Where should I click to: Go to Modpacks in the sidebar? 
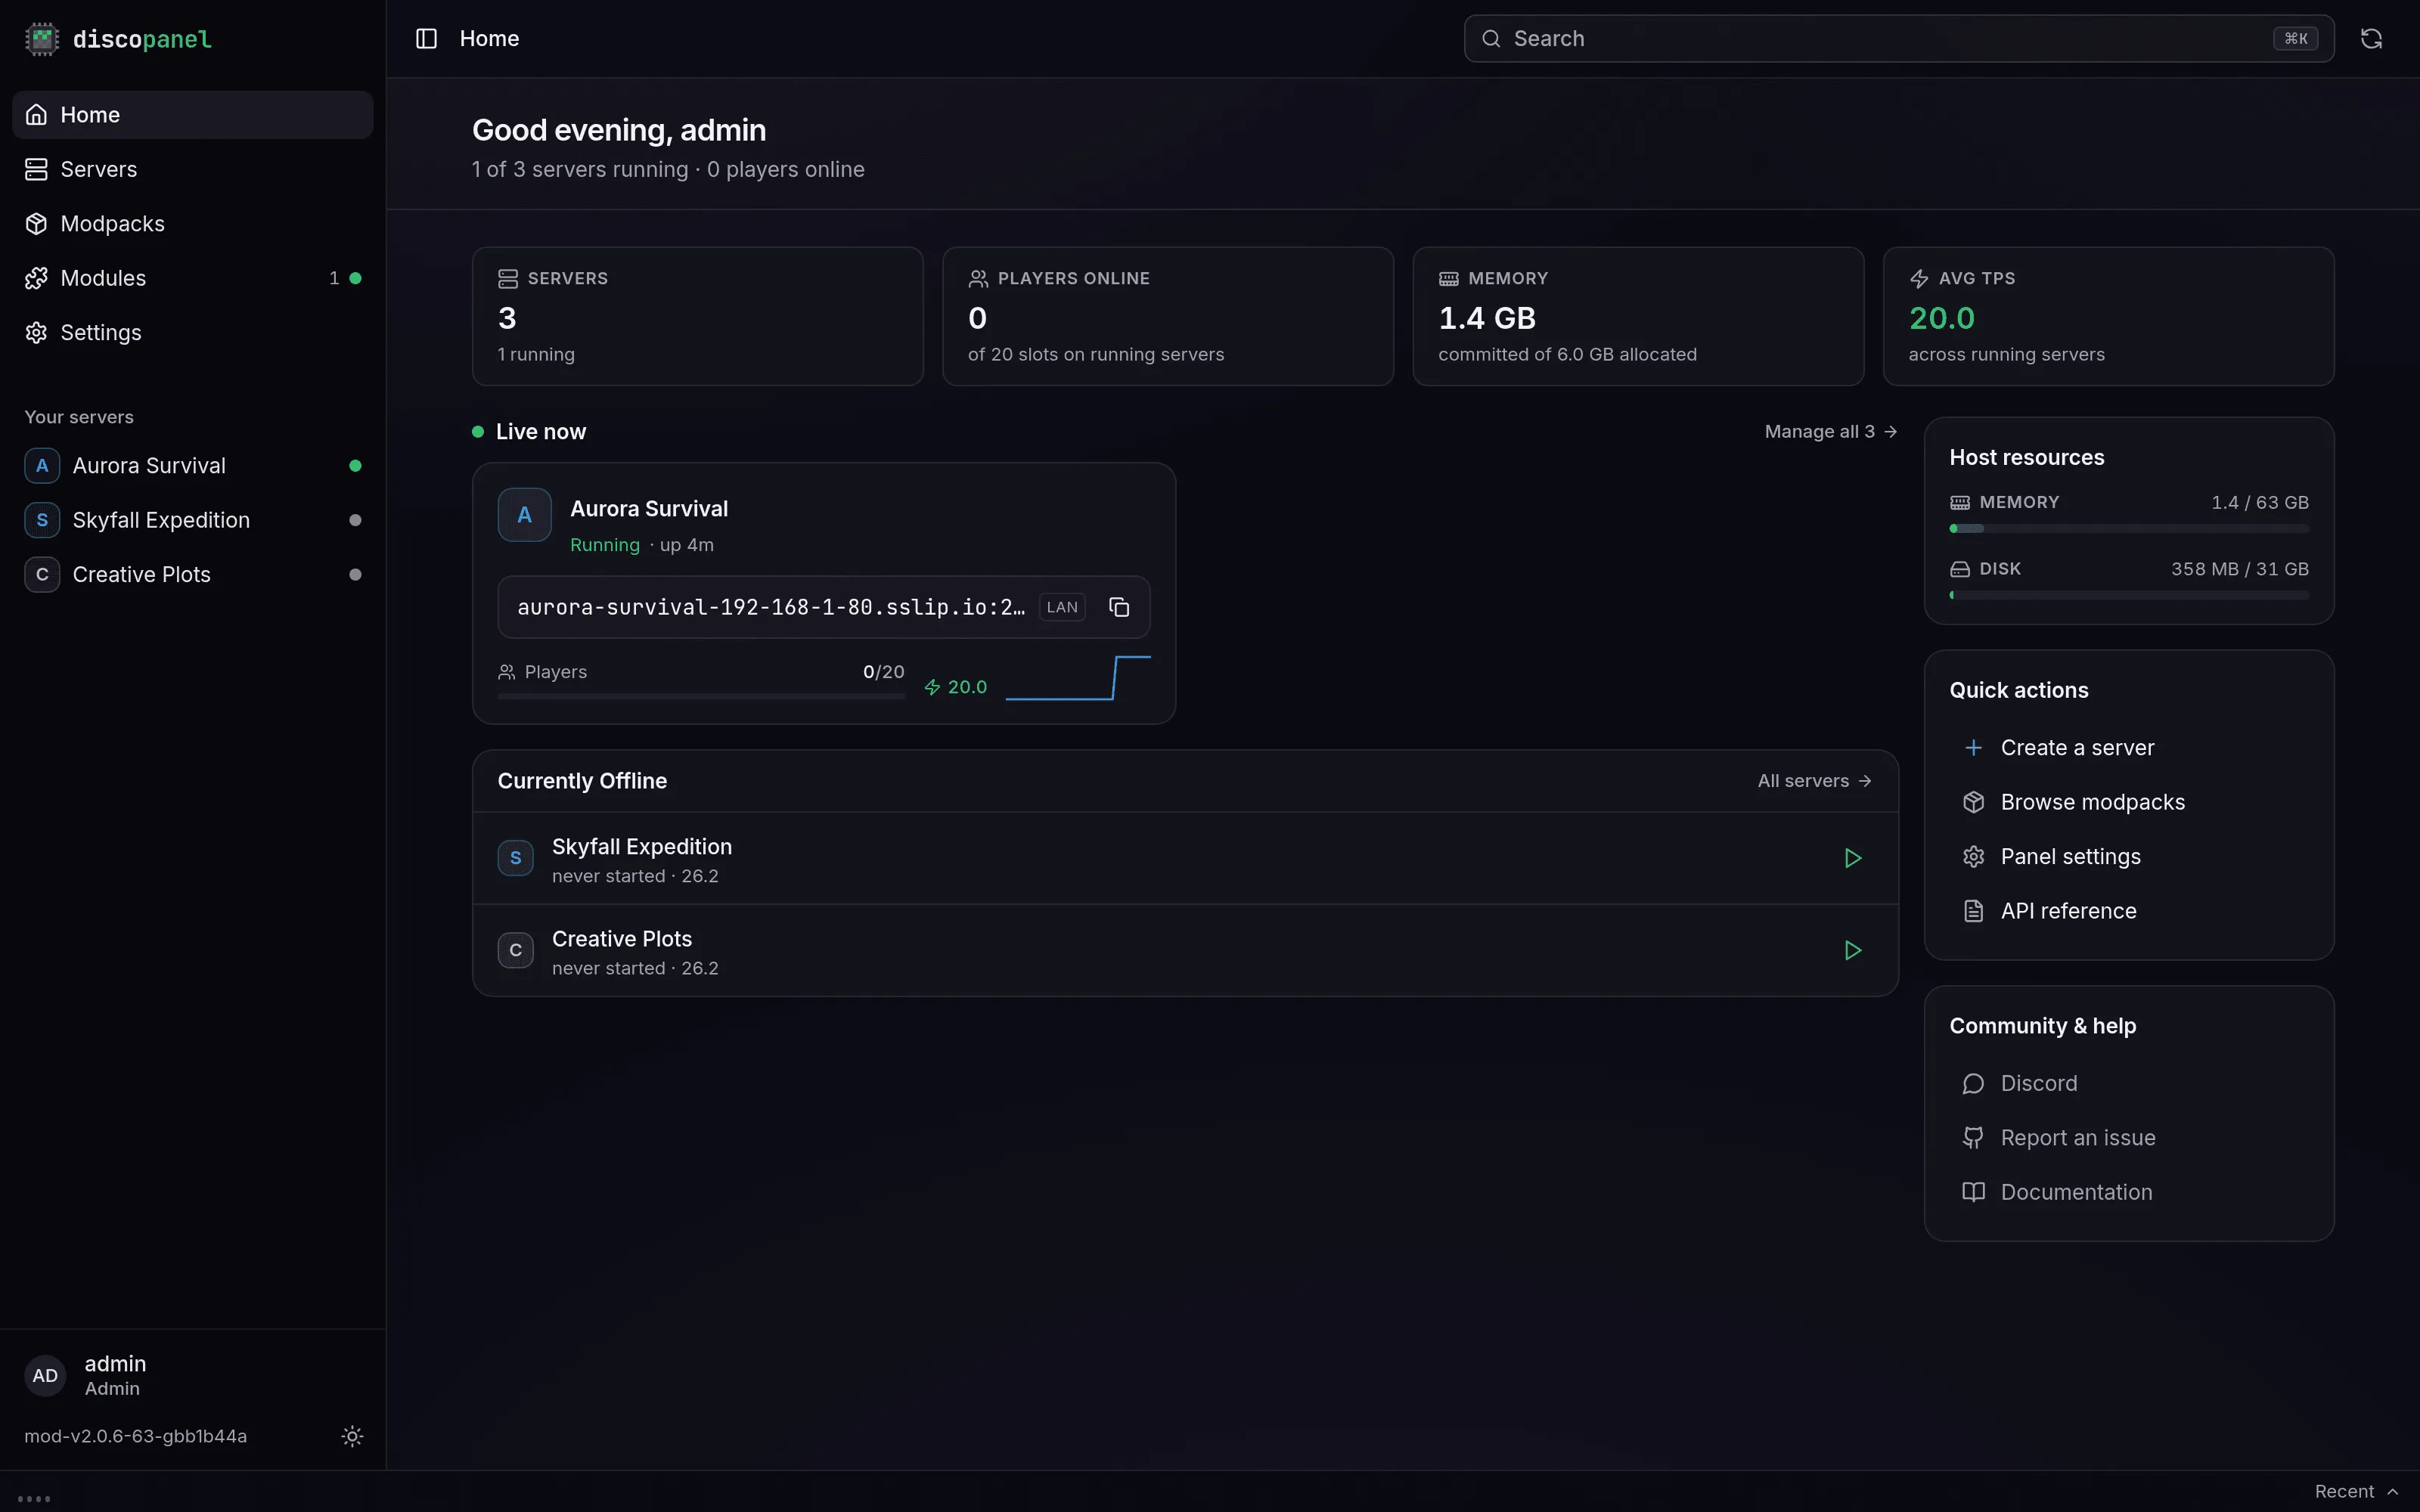[x=192, y=224]
